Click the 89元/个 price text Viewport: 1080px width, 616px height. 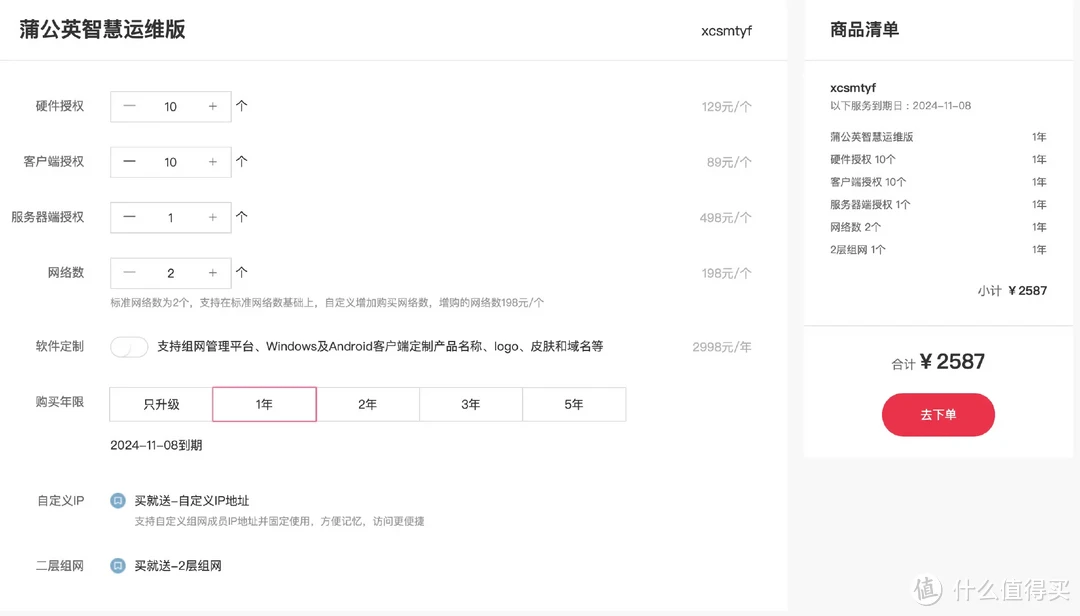click(729, 163)
